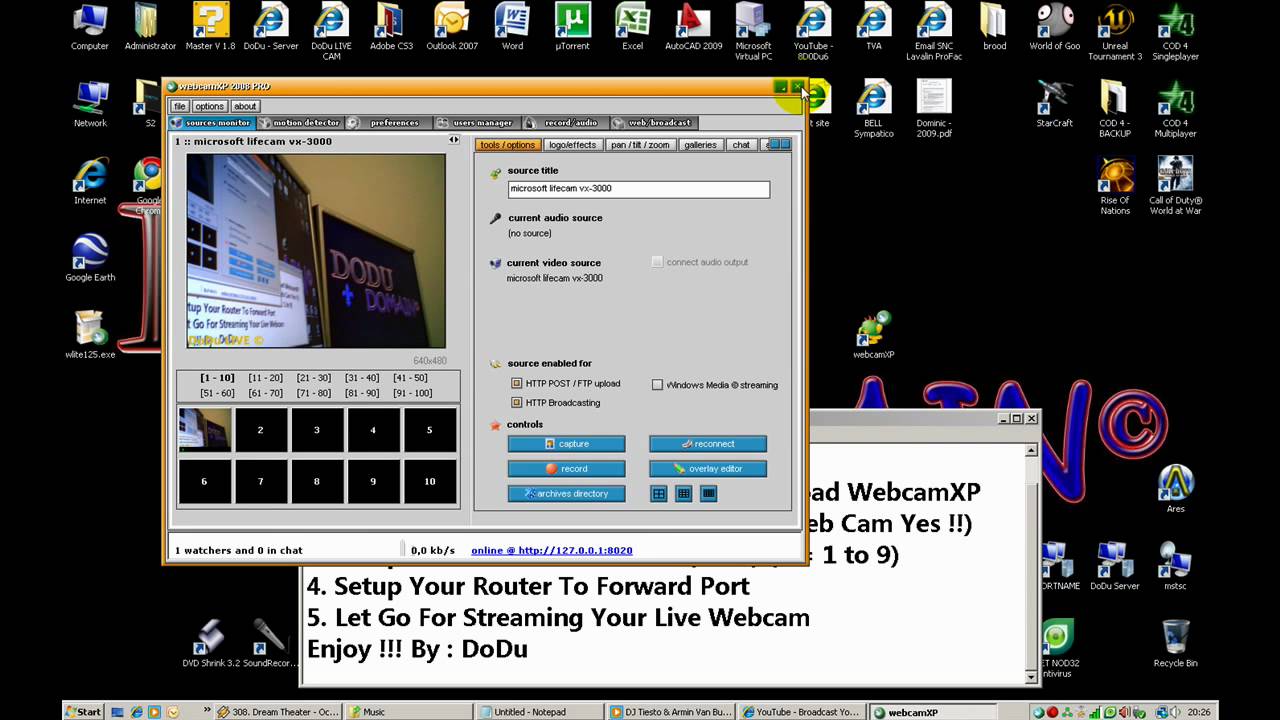The width and height of the screenshot is (1280, 720).
Task: Click the reconnect button
Action: (x=708, y=444)
